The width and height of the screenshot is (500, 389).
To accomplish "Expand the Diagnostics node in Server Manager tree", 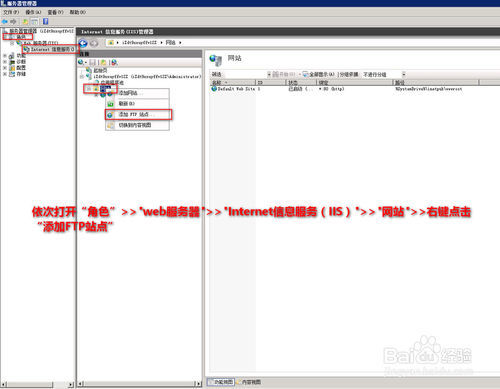I will click(x=5, y=62).
